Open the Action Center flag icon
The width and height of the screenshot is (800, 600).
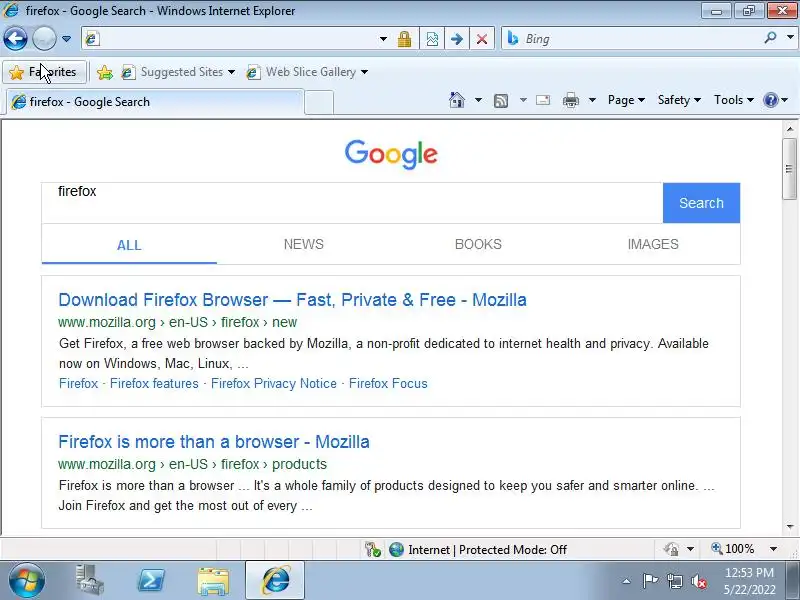650,581
